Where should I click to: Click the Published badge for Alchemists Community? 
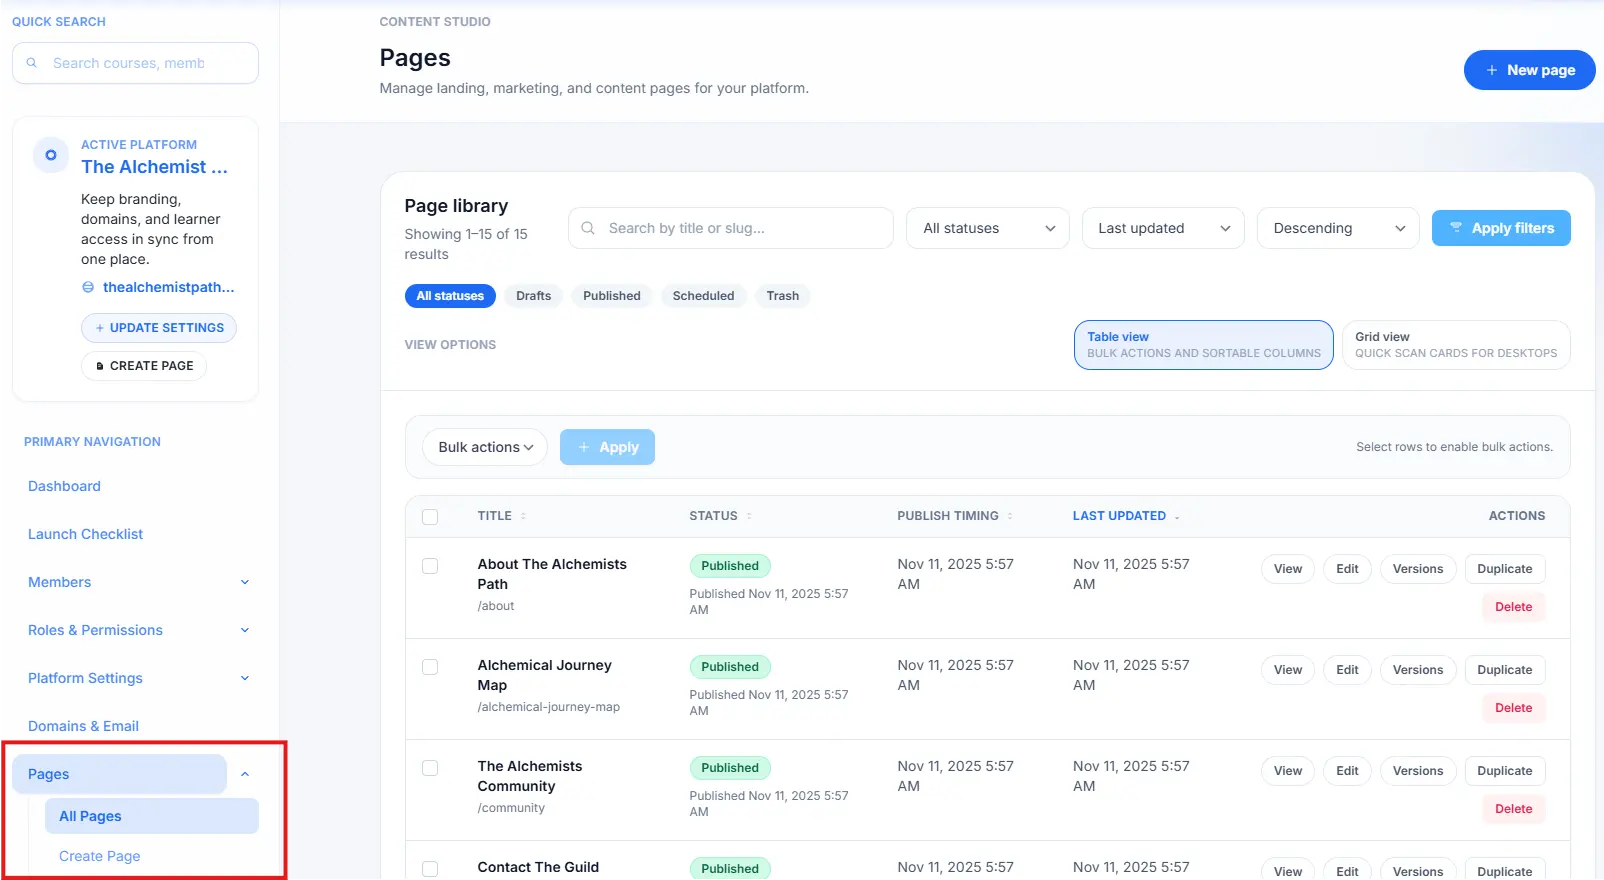coord(730,768)
